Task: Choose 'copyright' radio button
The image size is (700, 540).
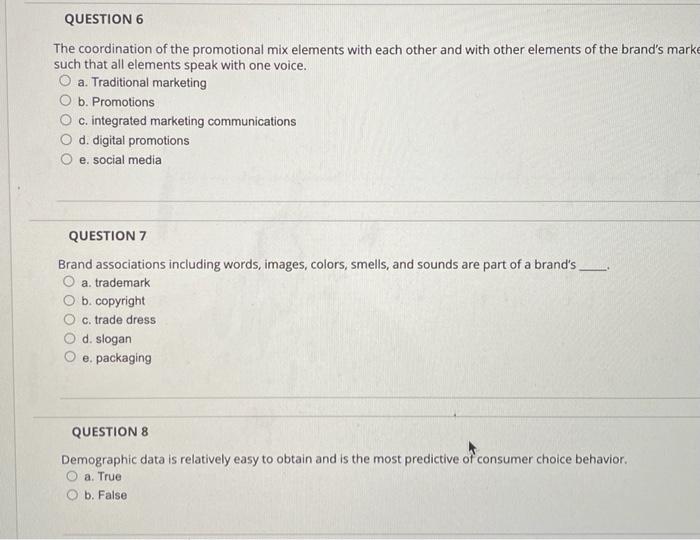Action: (69, 300)
